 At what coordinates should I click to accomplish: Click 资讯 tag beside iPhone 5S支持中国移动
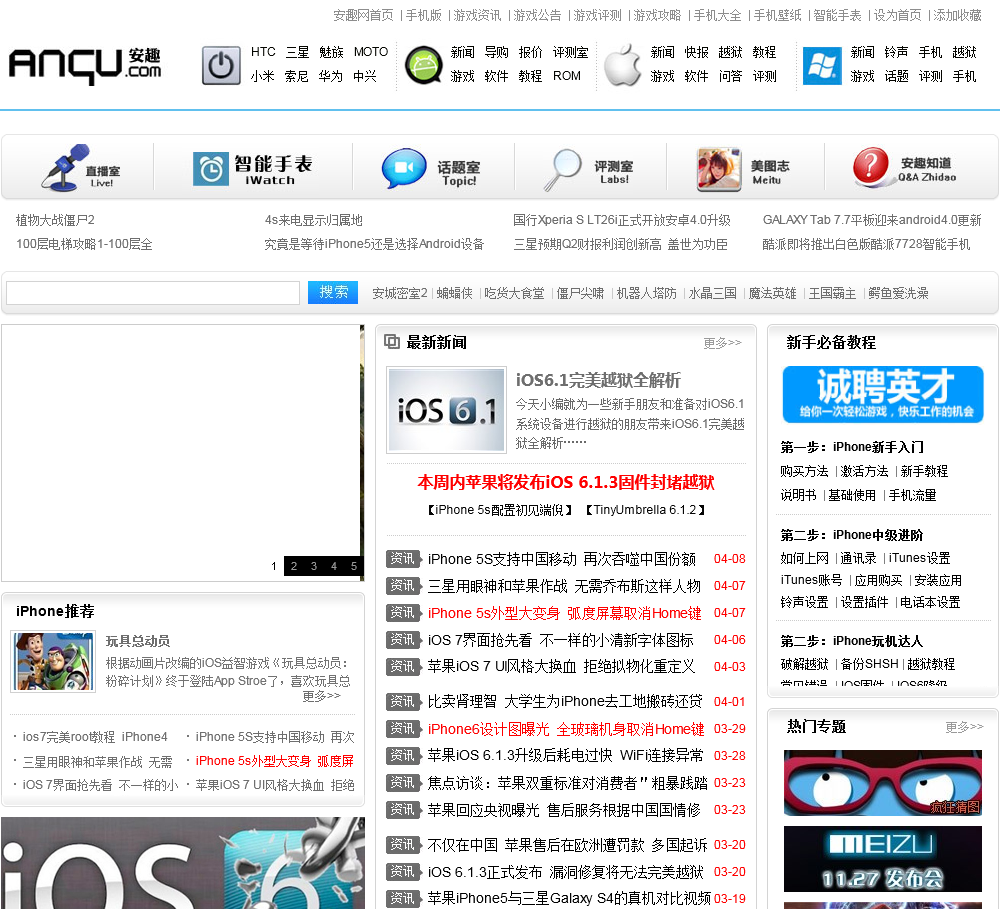(x=403, y=559)
